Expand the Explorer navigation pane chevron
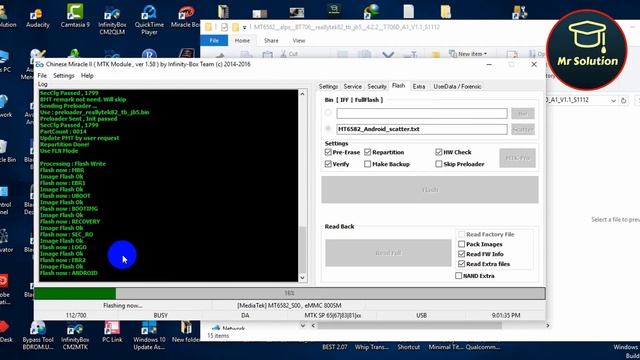The image size is (640, 360). tap(302, 325)
